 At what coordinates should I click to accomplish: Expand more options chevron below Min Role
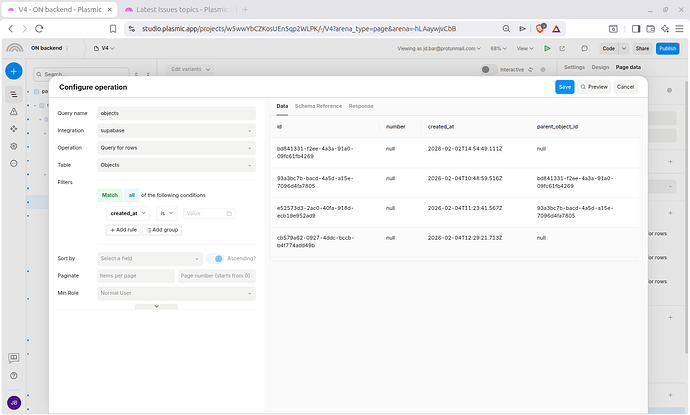tap(157, 306)
